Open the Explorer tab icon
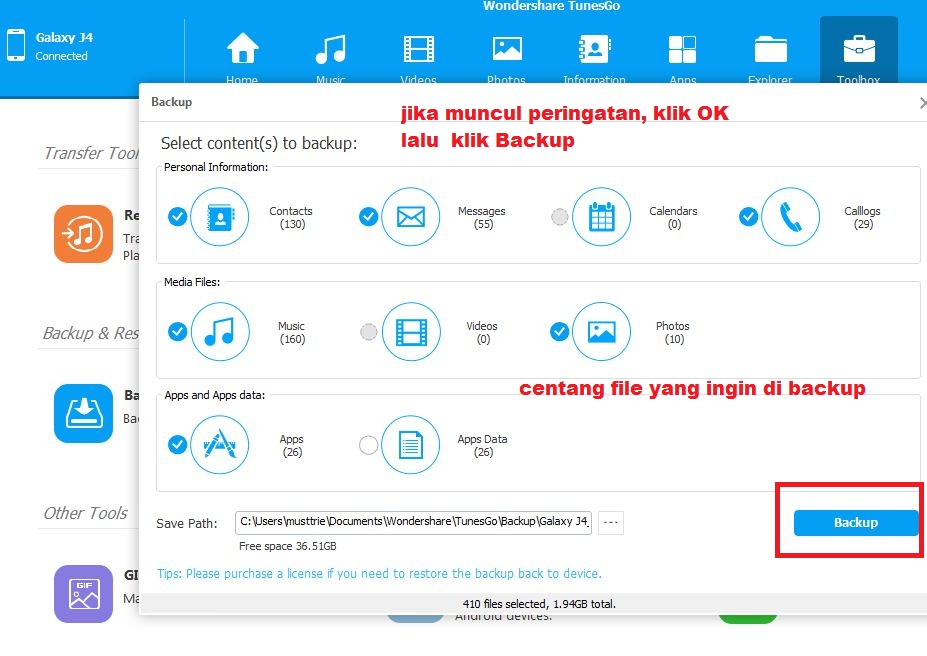927x656 pixels. click(x=770, y=49)
